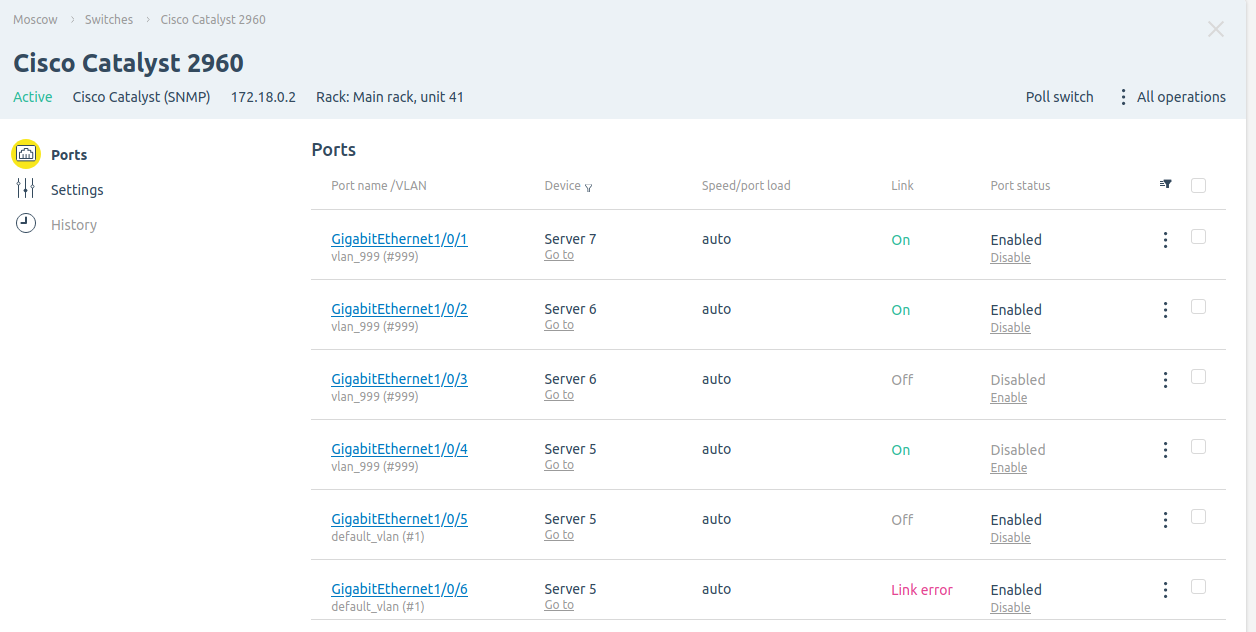Go to Server 5 on port 1/0/4

coord(559,465)
